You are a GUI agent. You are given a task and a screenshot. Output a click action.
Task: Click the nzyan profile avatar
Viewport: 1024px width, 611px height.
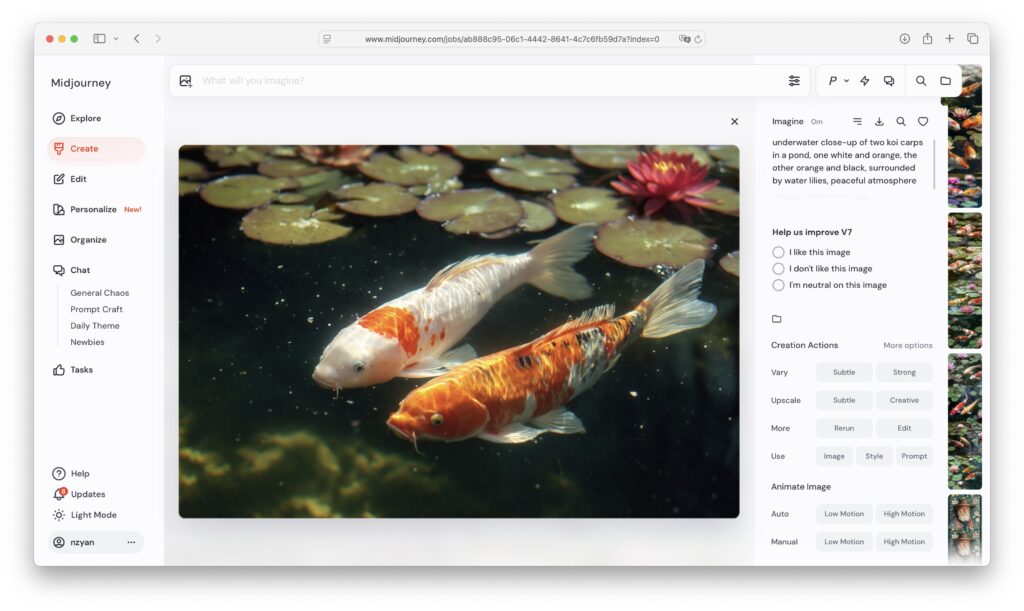pos(59,542)
